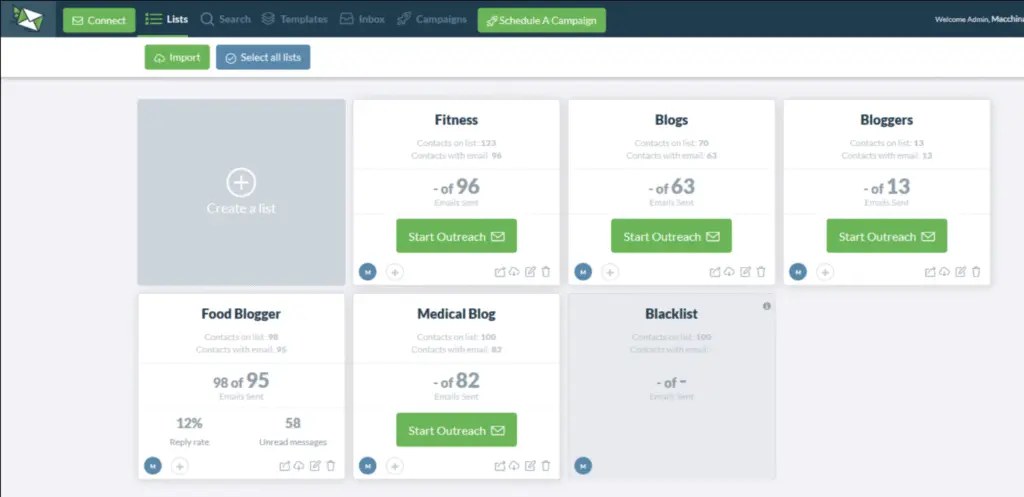Click the 58 Unread messages value
This screenshot has width=1024, height=497.
click(x=293, y=423)
